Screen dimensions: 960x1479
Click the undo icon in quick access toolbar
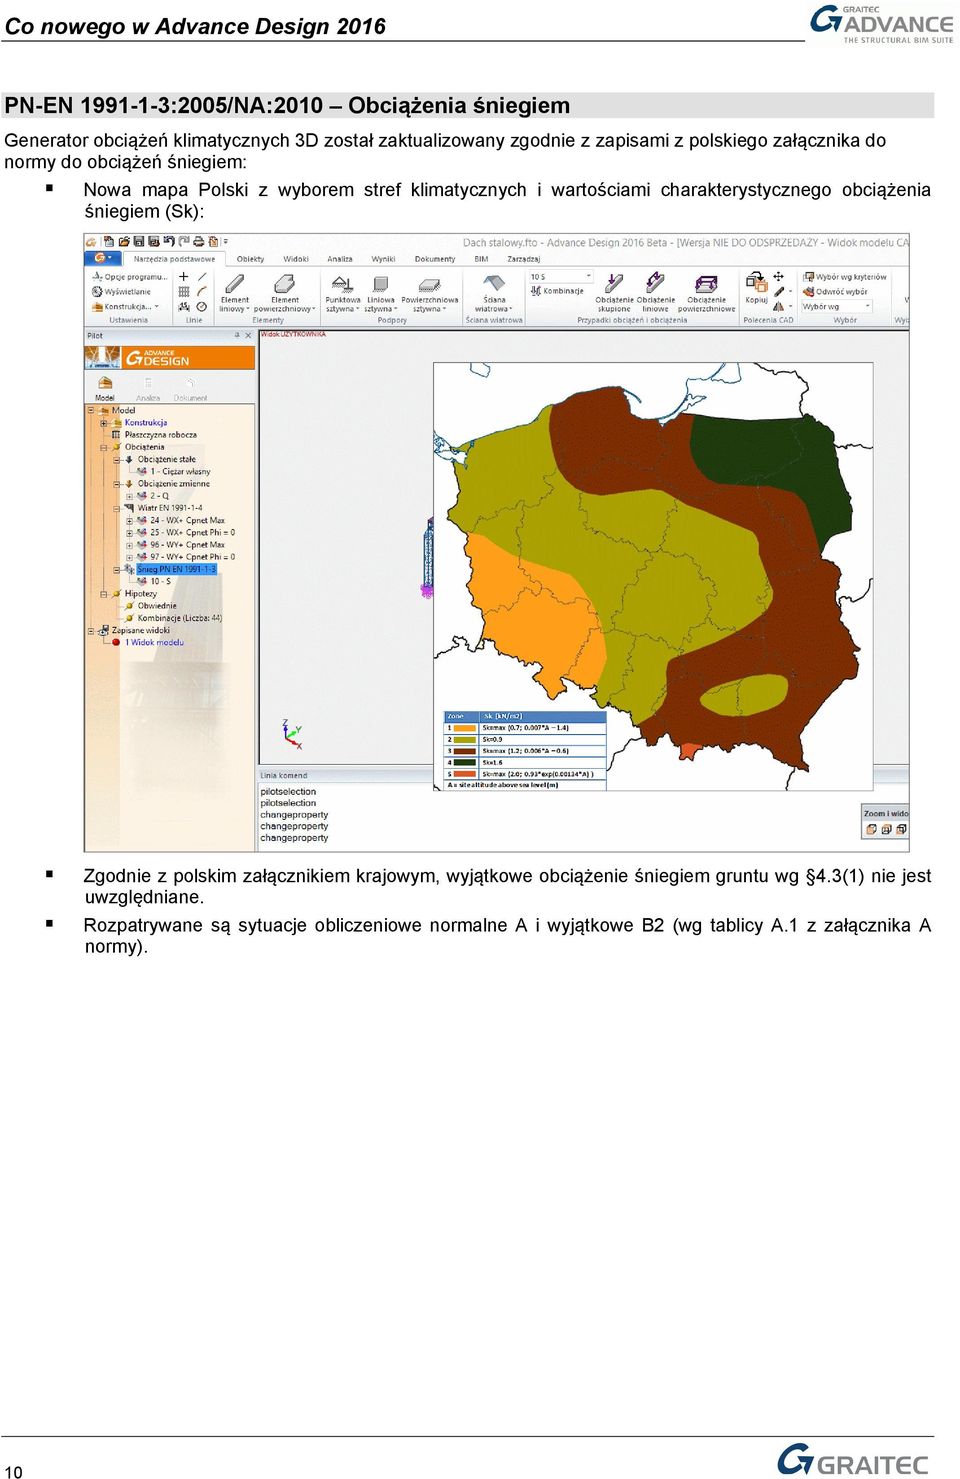click(x=168, y=241)
